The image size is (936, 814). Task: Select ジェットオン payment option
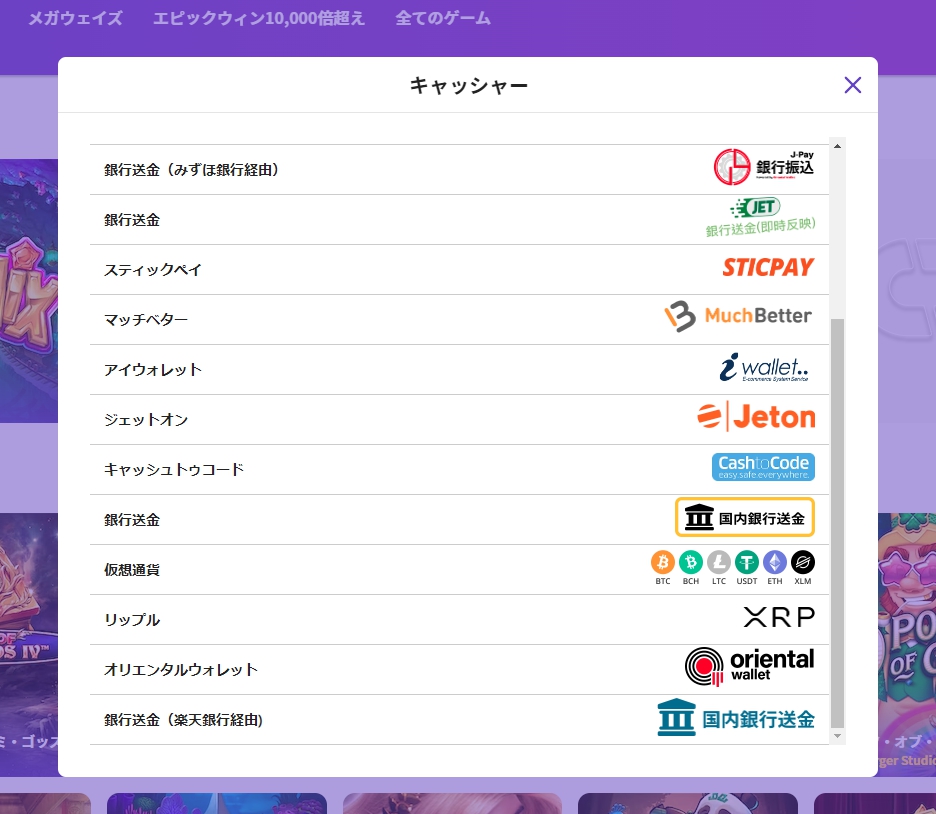(x=459, y=420)
